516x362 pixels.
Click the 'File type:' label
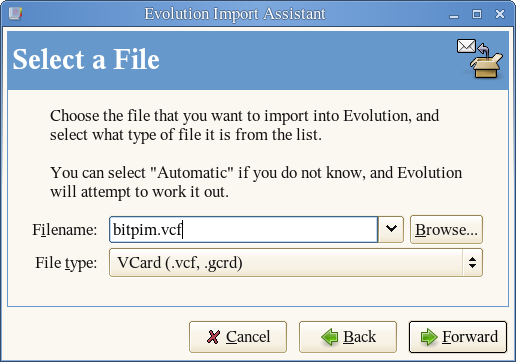click(x=66, y=263)
